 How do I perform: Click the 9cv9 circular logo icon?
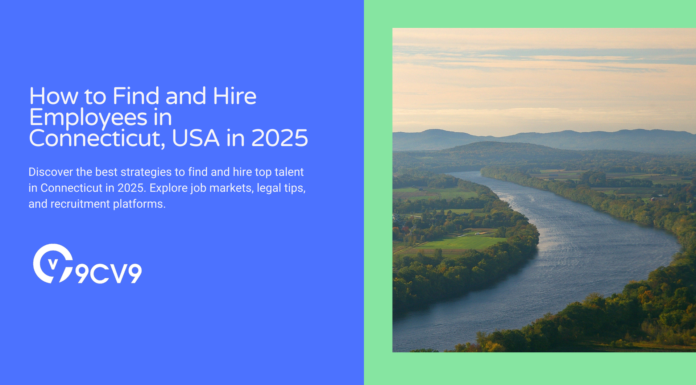53,263
